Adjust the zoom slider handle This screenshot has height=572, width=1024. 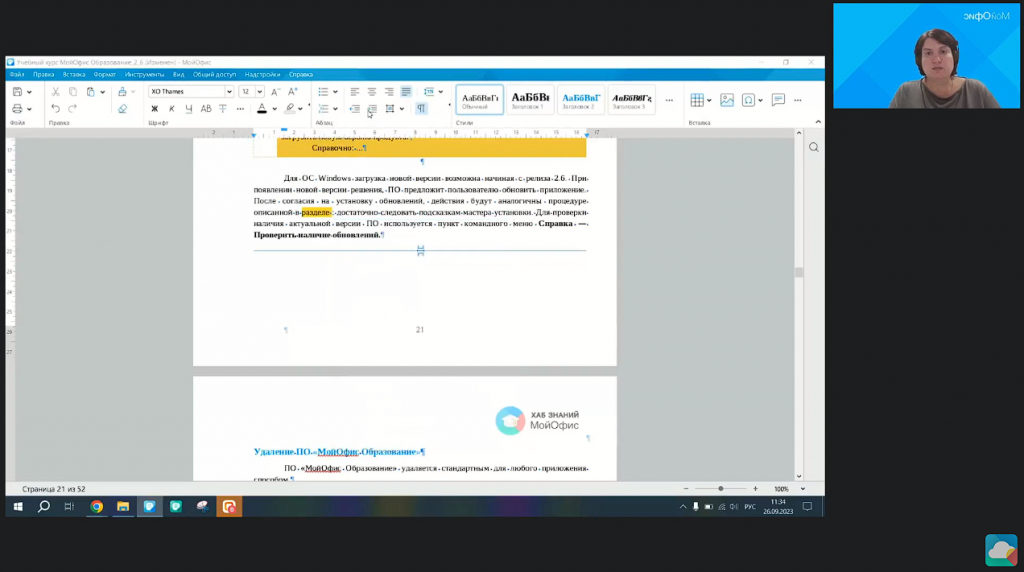[x=721, y=488]
